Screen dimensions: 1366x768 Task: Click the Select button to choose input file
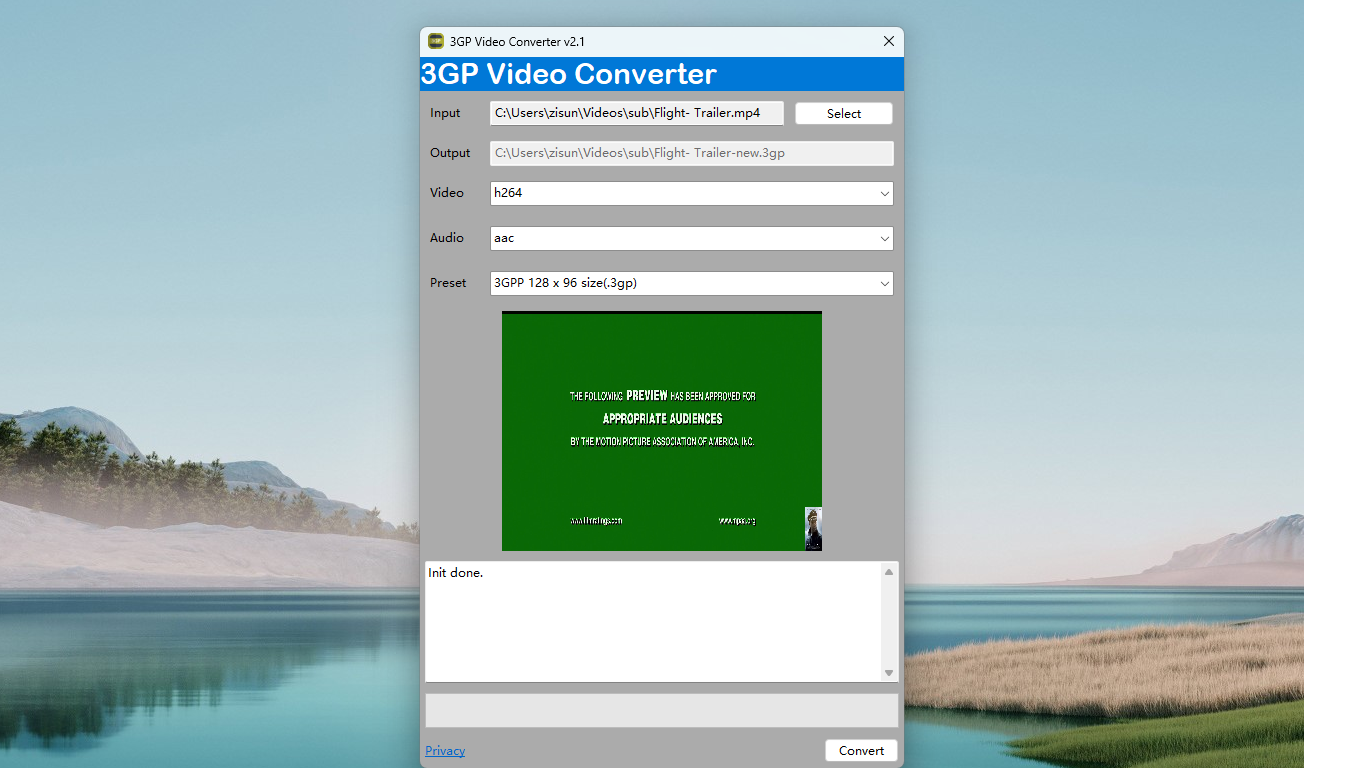[x=844, y=114]
